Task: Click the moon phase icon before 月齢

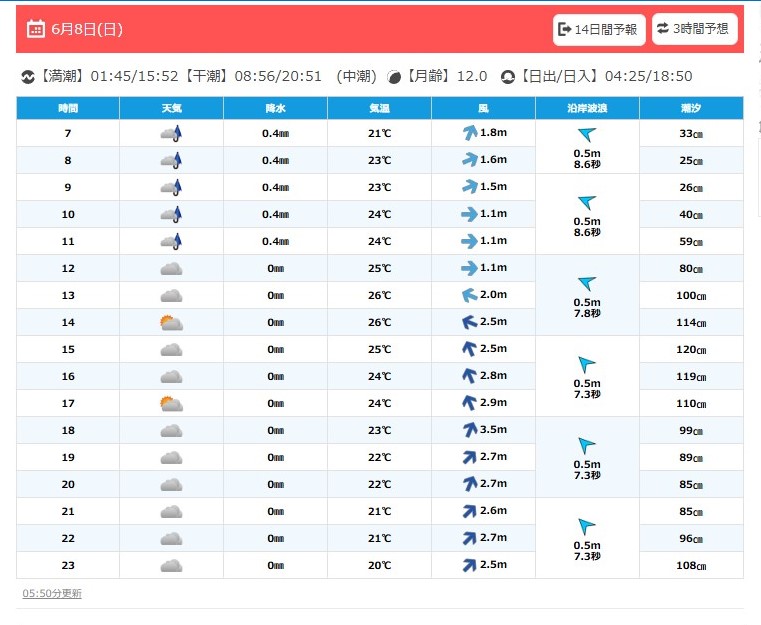Action: [394, 77]
